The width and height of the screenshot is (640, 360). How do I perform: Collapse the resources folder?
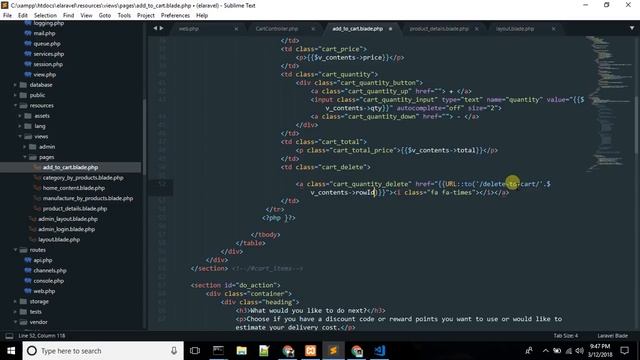[x=15, y=105]
